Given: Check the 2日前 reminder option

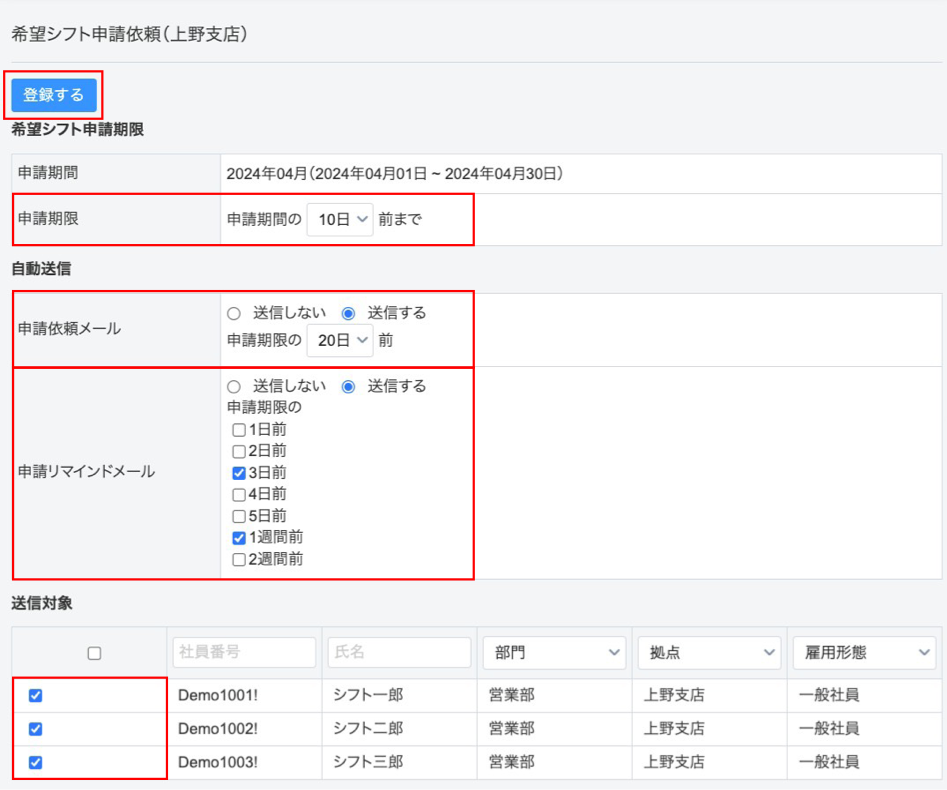Looking at the screenshot, I should [239, 451].
